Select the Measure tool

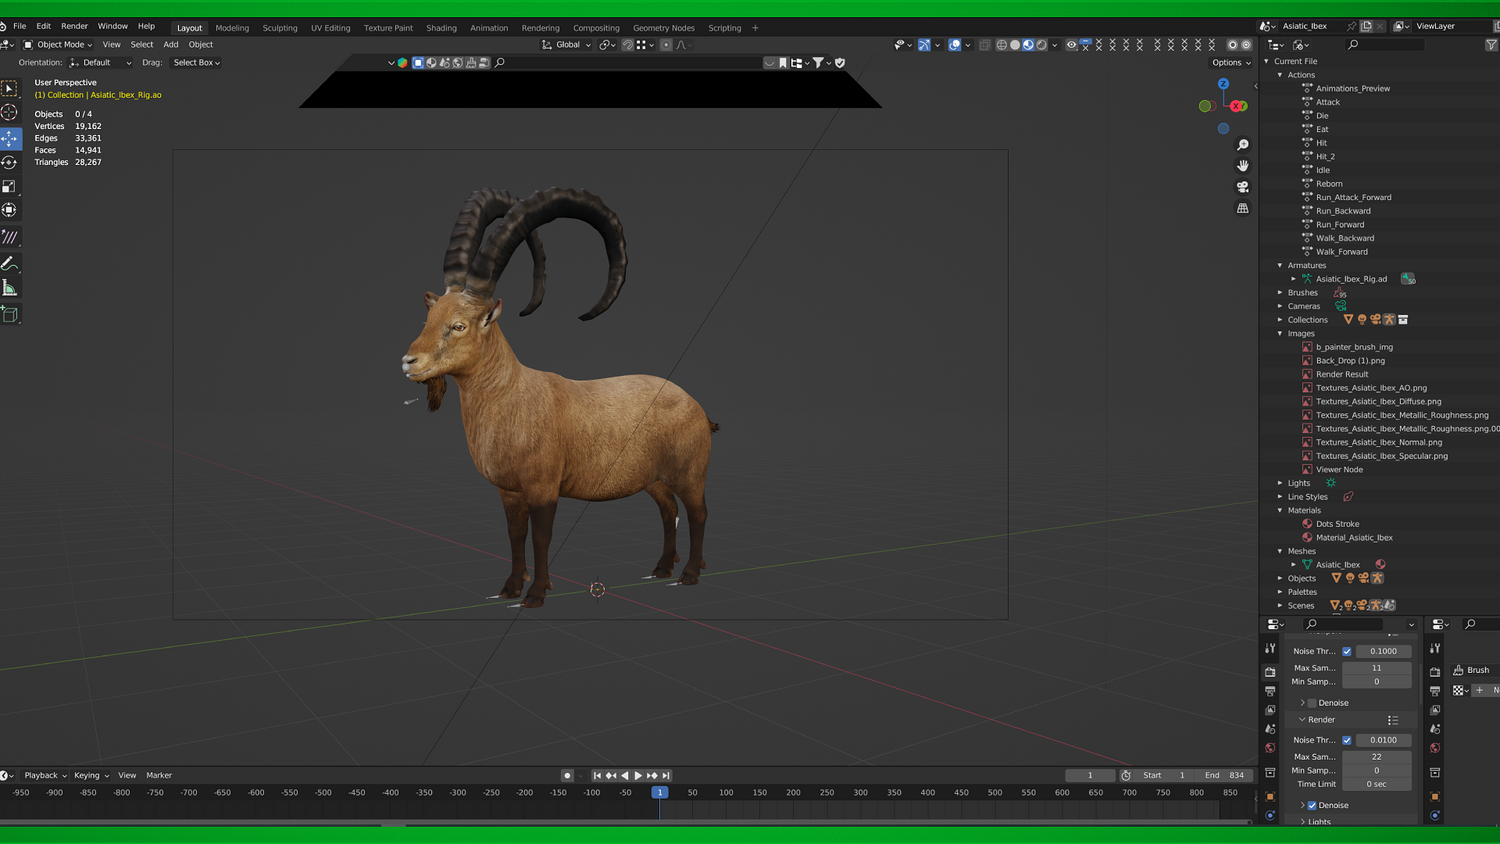coord(10,288)
